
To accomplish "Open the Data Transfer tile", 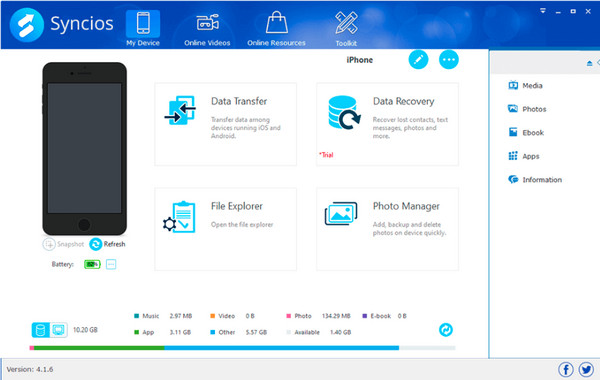I will click(225, 124).
